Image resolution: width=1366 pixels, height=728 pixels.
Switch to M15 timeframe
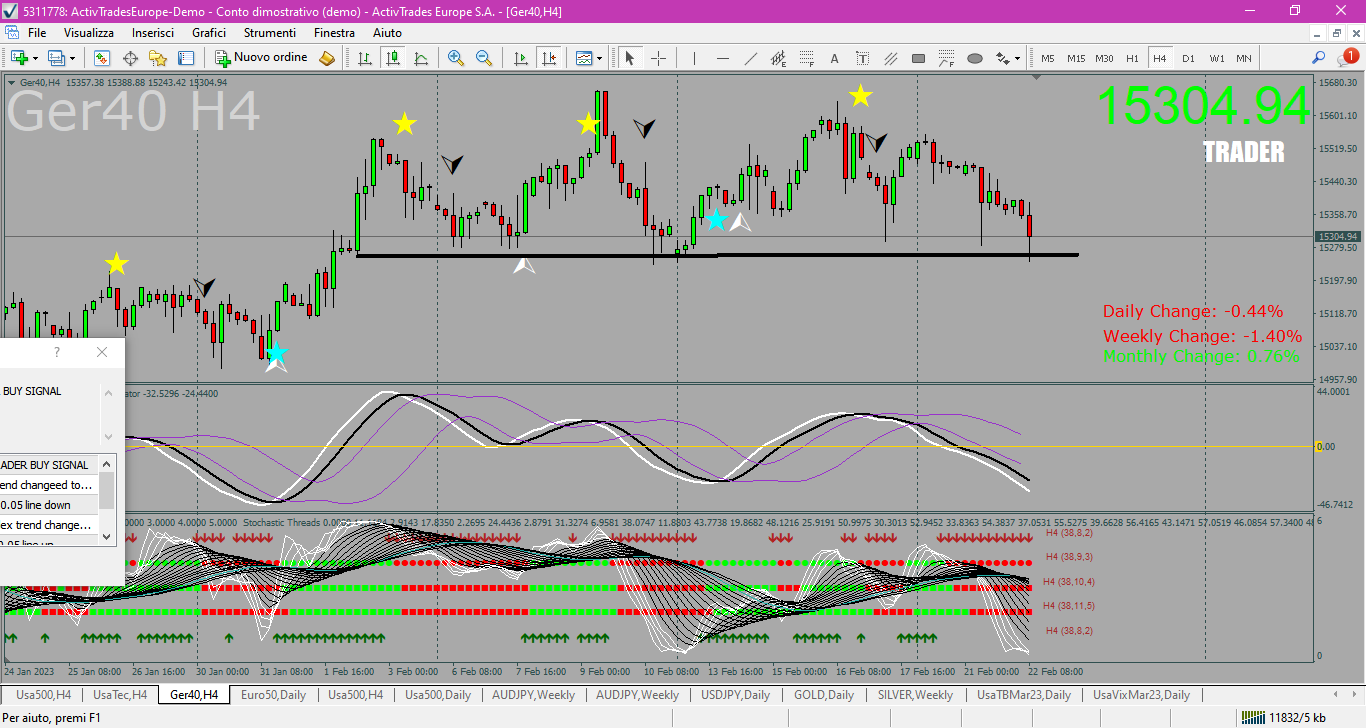tap(1075, 58)
